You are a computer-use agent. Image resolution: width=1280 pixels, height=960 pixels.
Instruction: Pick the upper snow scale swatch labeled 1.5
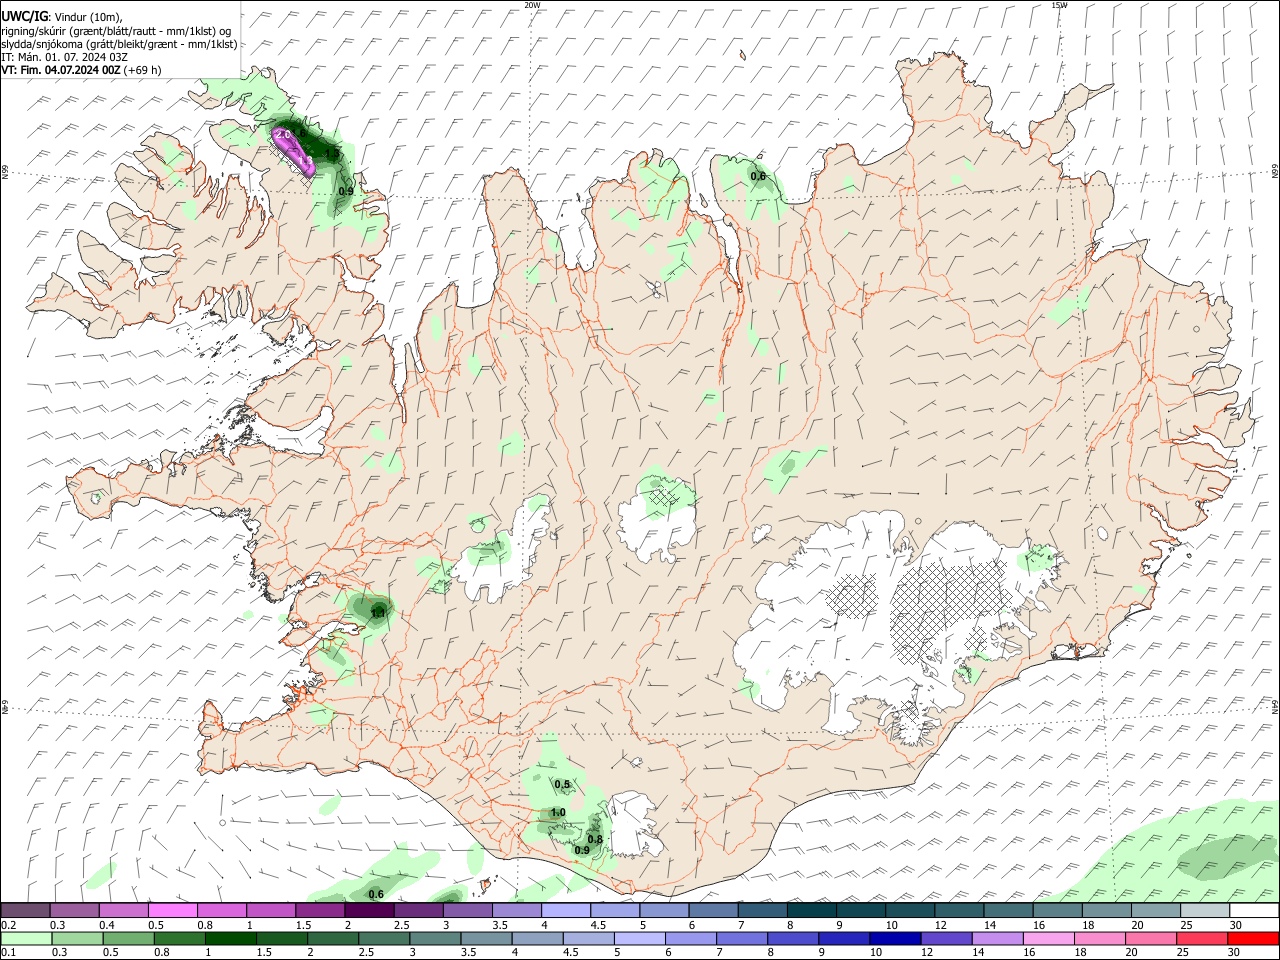320,910
